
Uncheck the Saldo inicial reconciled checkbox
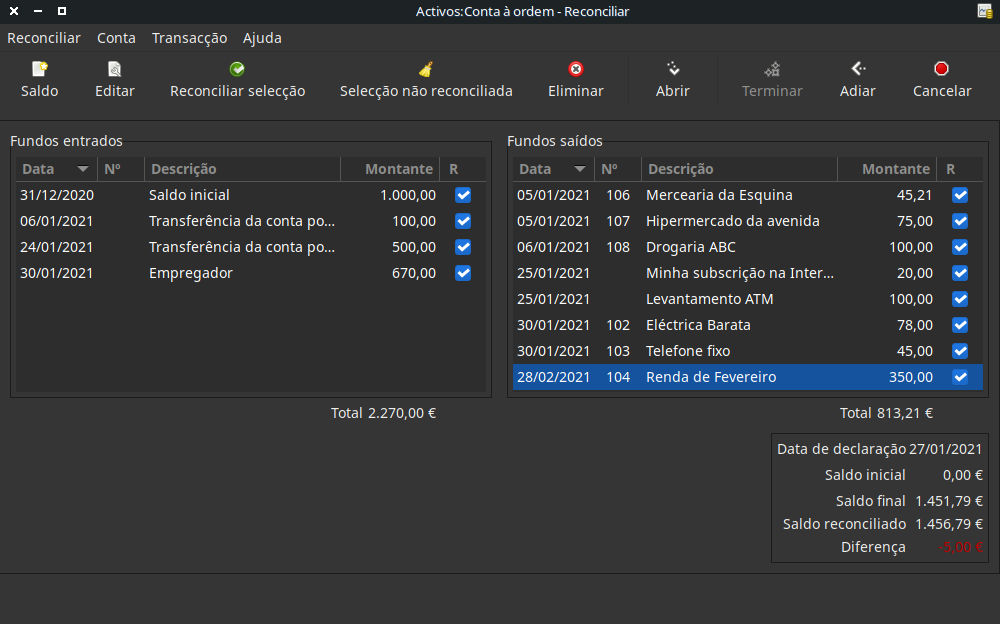pyautogui.click(x=463, y=195)
